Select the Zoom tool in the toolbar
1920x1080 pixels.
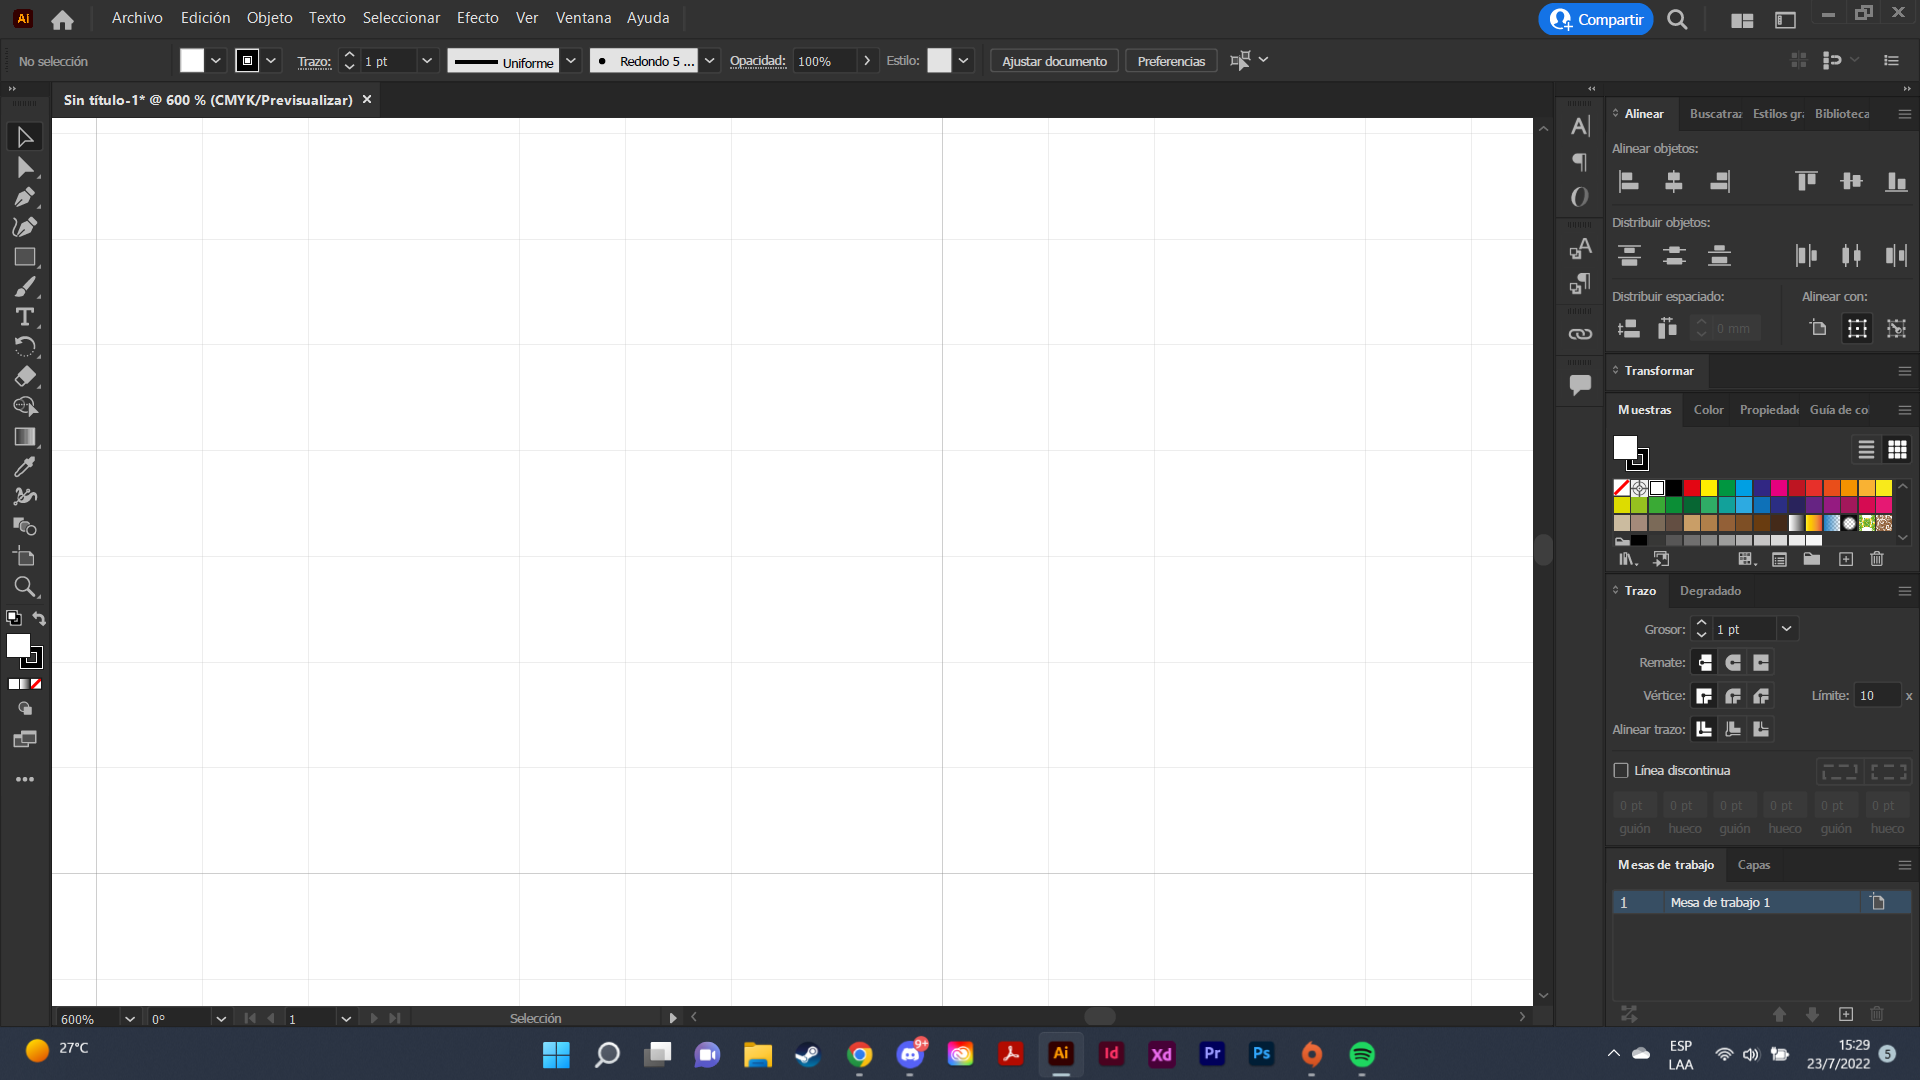click(25, 587)
